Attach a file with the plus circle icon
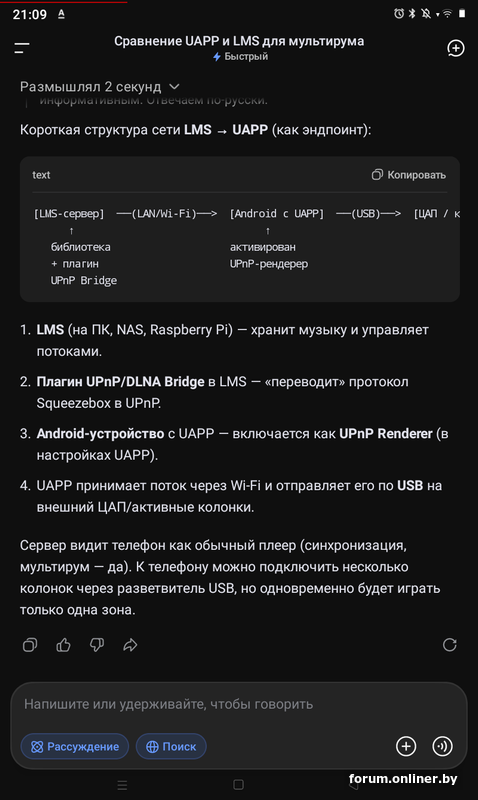The width and height of the screenshot is (478, 800). (x=406, y=746)
